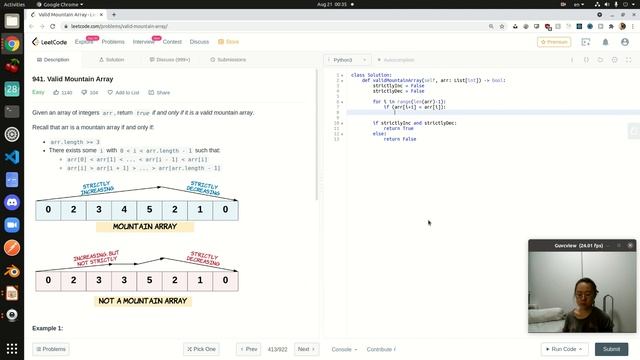Expand the Console panel
This screenshot has height=360, width=640.
(x=344, y=349)
